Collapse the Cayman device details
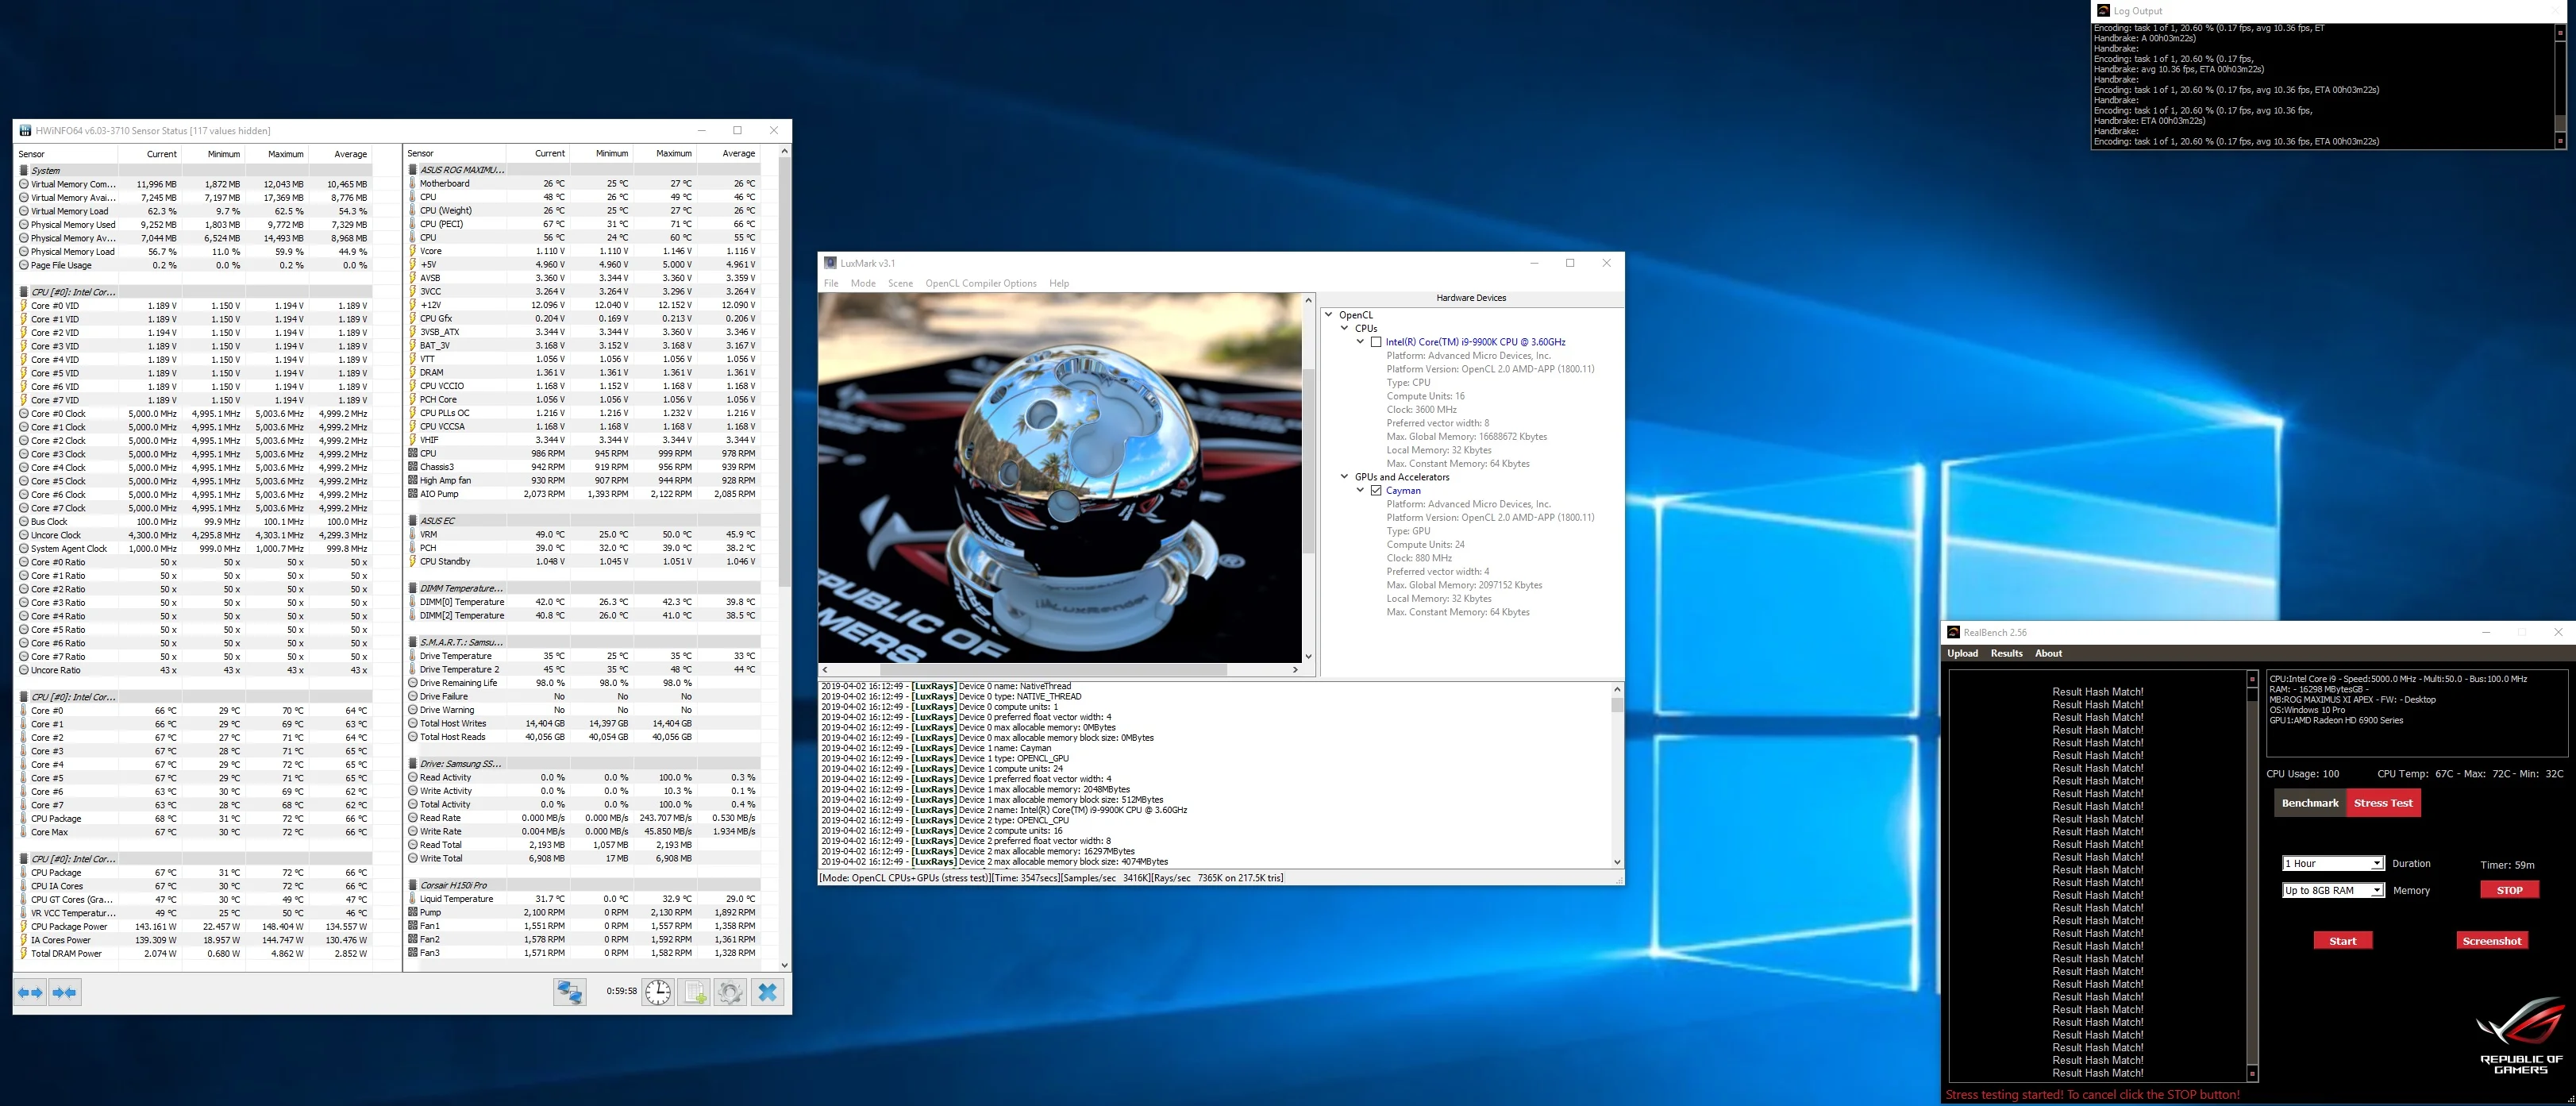Image resolution: width=2576 pixels, height=1106 pixels. 1361,491
